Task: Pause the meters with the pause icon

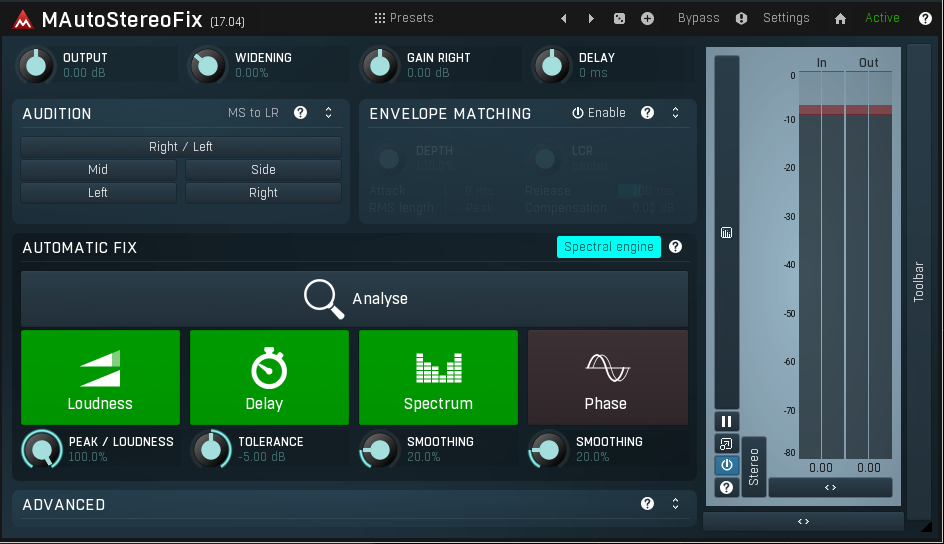Action: 726,421
